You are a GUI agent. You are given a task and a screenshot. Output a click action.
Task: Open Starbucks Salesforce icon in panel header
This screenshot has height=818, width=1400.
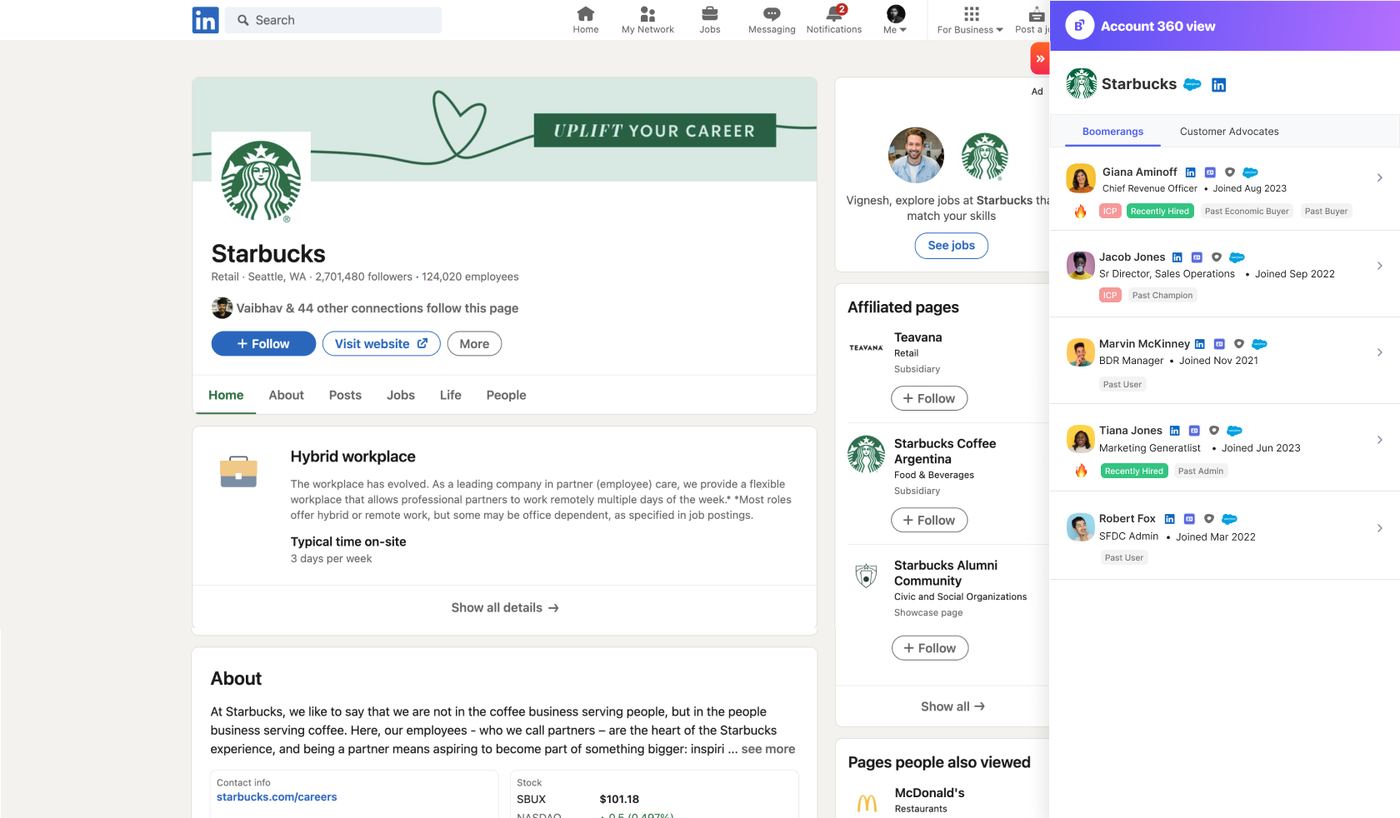(1192, 85)
